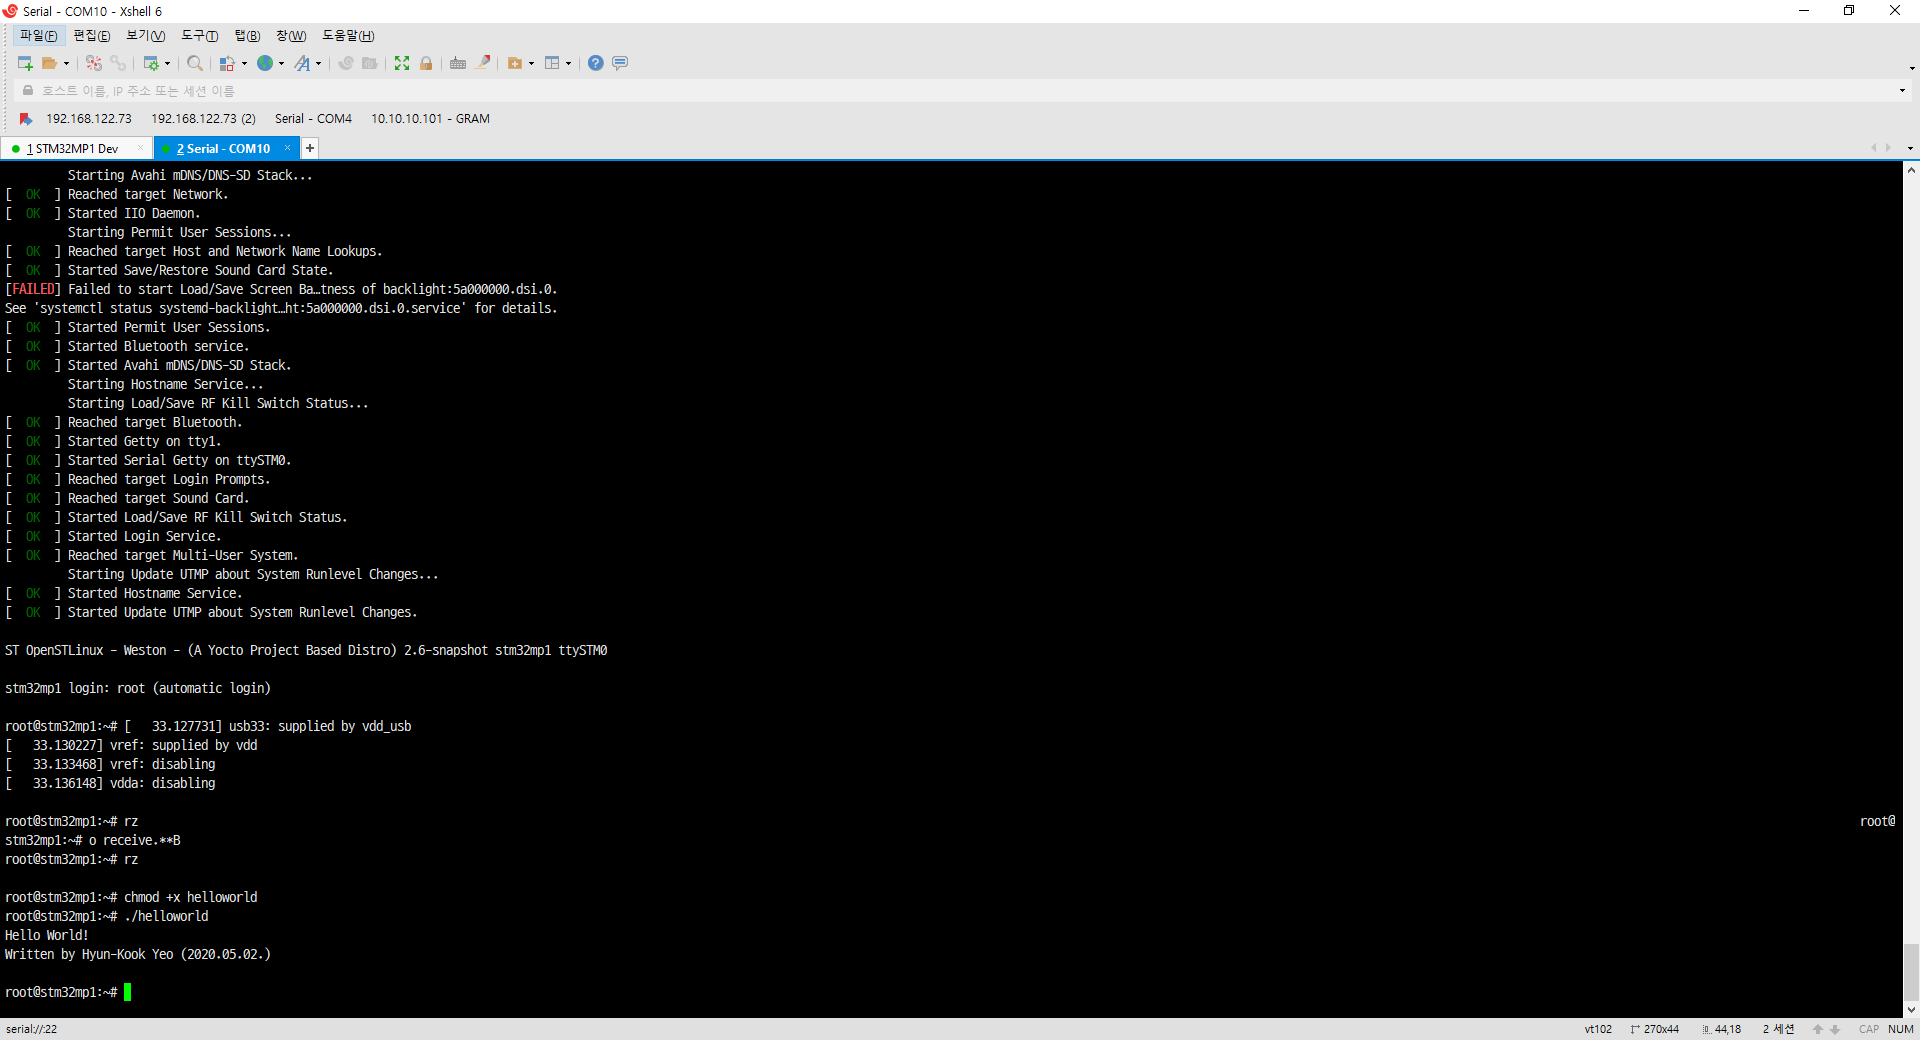Click the '2 세션' session count text

click(x=1778, y=1030)
